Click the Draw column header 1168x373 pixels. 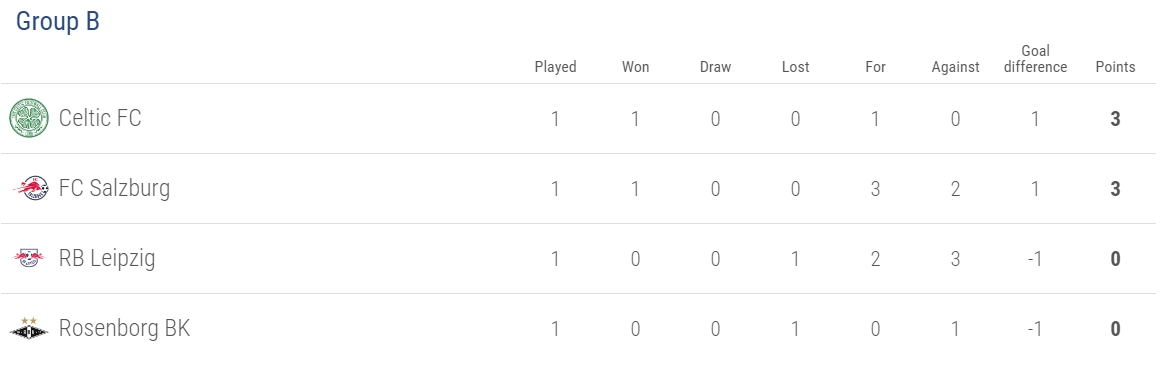coord(715,67)
